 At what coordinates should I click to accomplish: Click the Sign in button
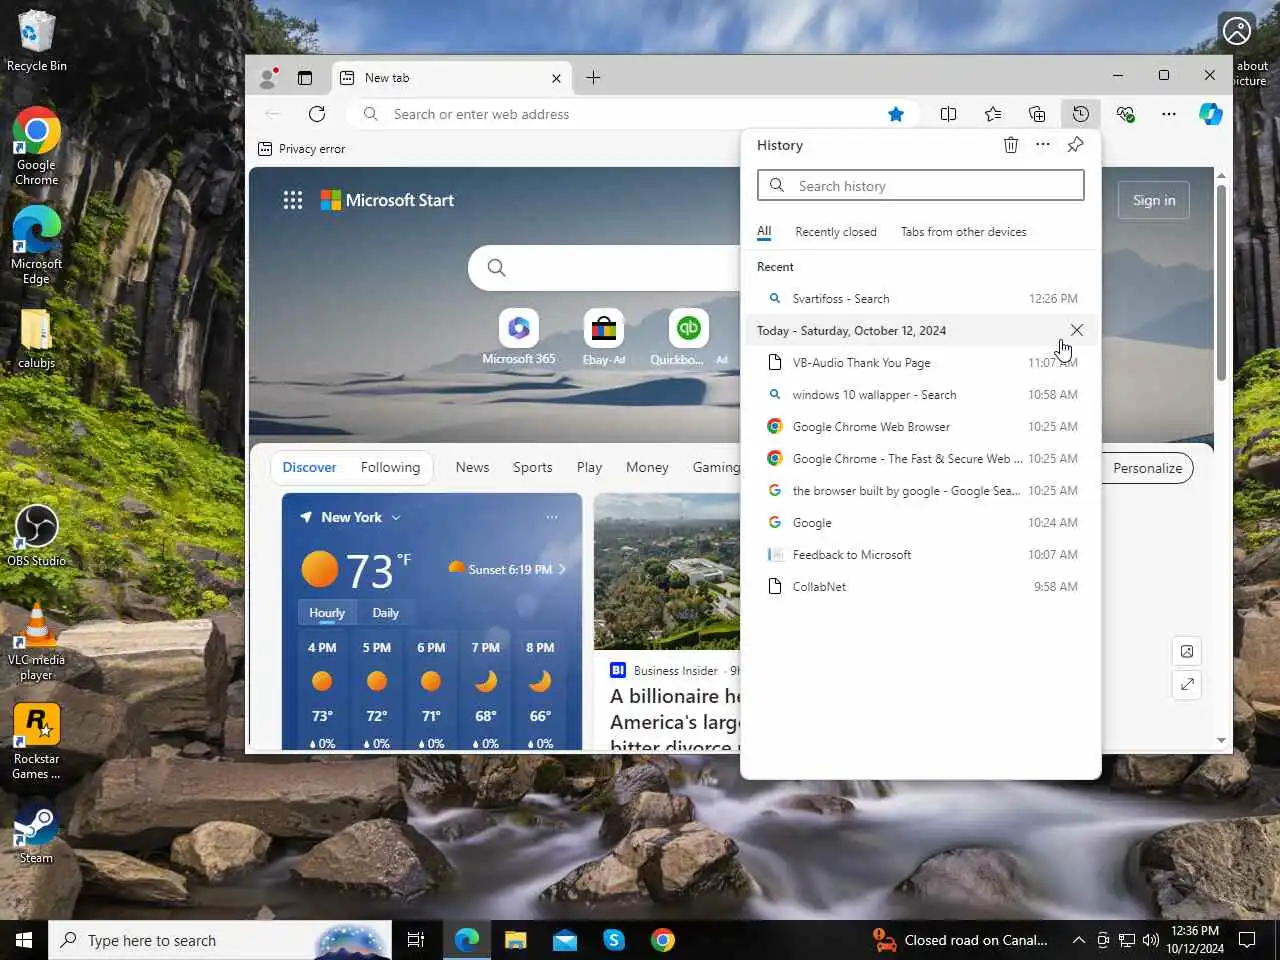1154,200
